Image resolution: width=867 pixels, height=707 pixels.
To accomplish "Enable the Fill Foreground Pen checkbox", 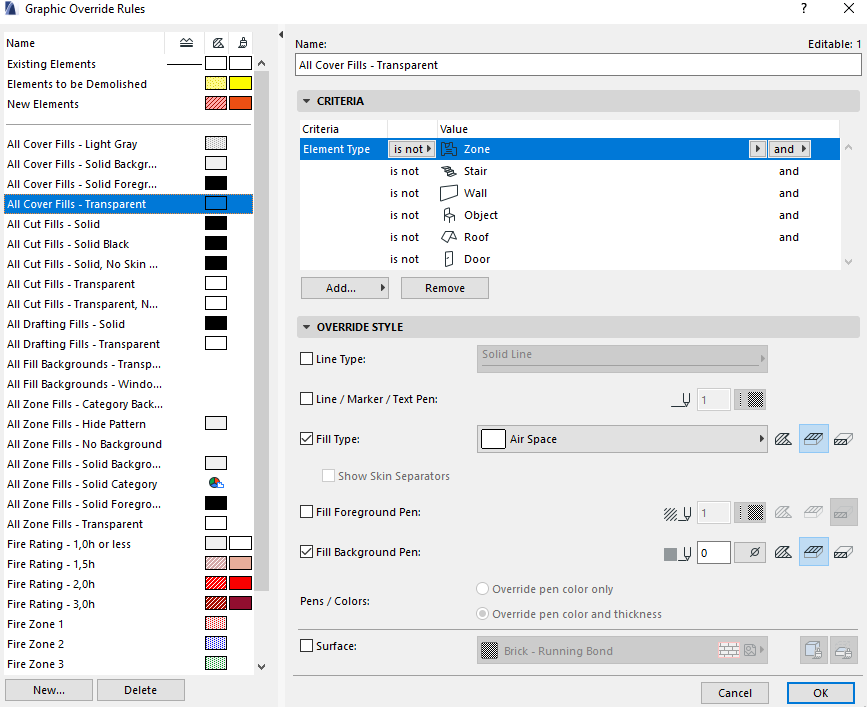I will click(306, 512).
